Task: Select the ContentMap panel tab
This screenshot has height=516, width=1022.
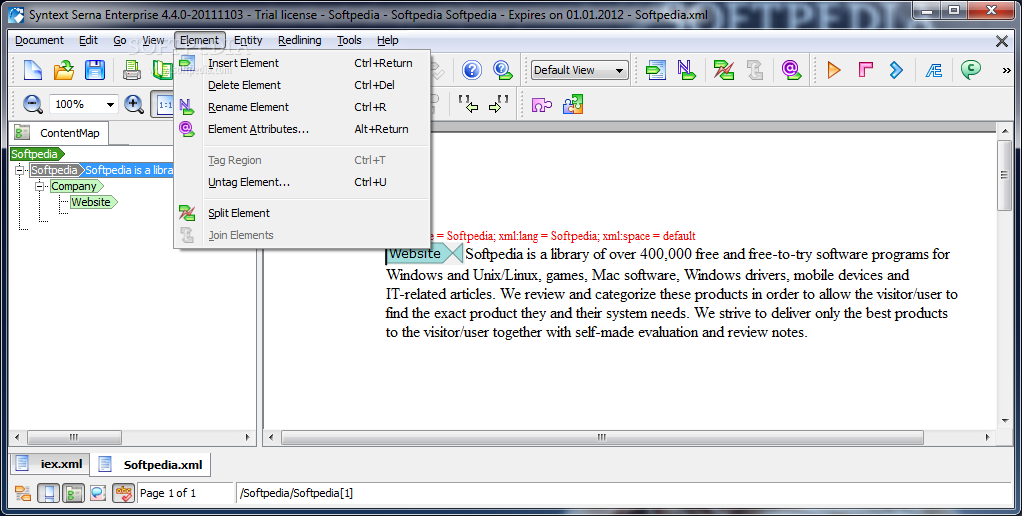Action: tap(59, 133)
